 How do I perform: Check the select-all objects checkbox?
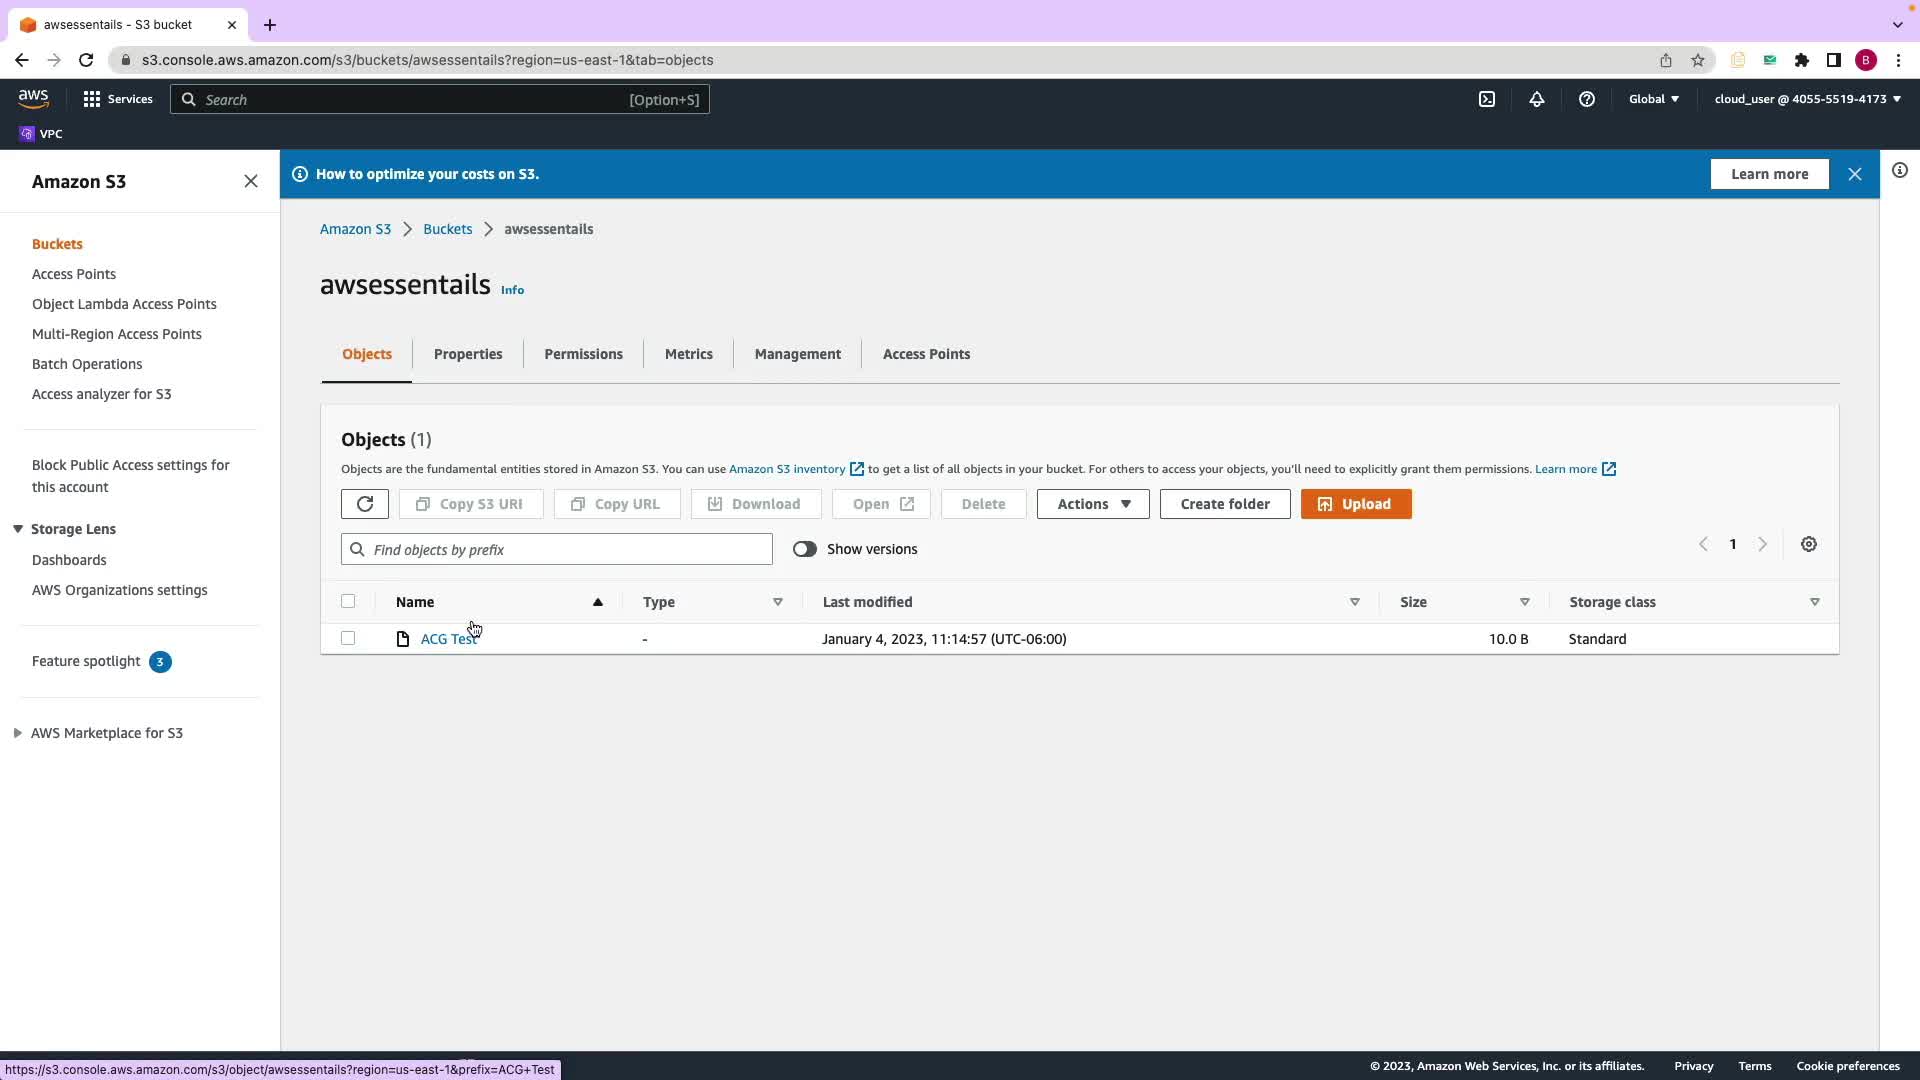348,601
